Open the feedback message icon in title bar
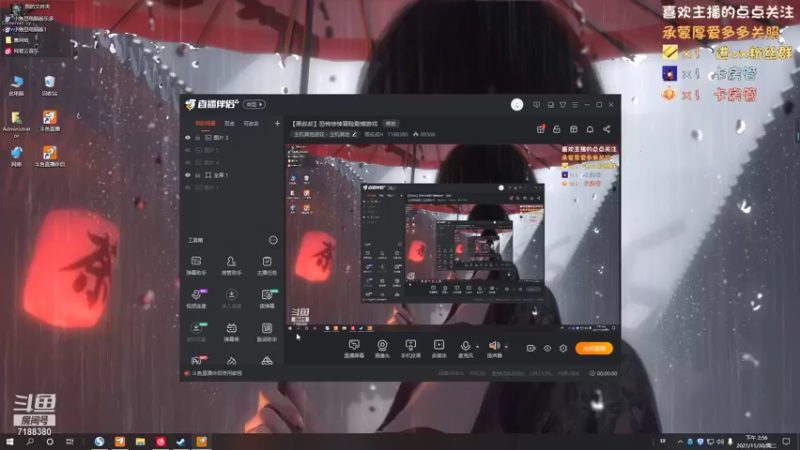Image resolution: width=800 pixels, height=450 pixels. coord(536,105)
